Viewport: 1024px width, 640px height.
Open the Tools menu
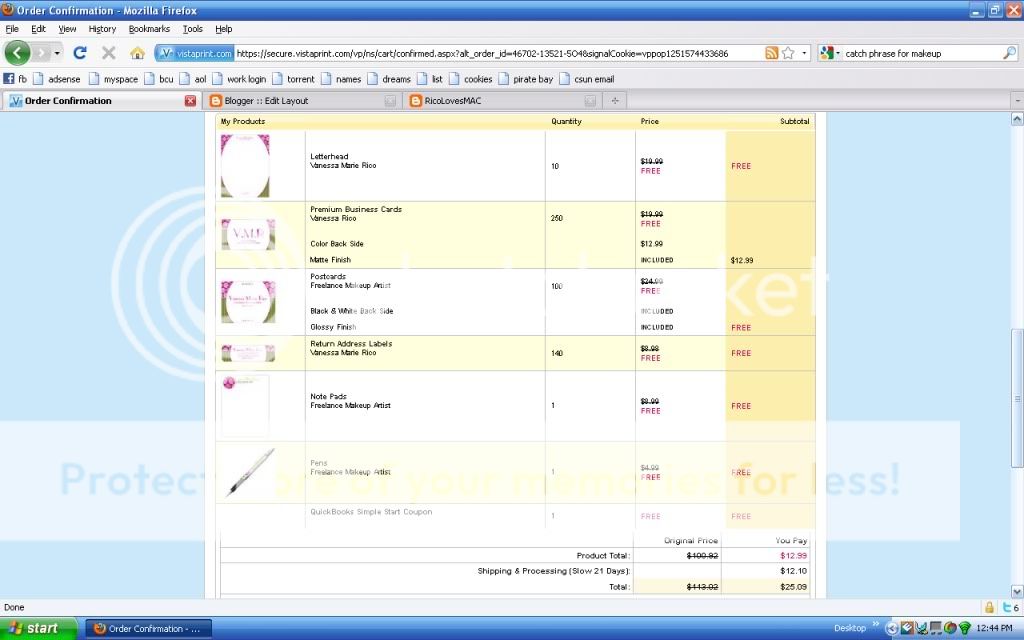click(x=193, y=29)
